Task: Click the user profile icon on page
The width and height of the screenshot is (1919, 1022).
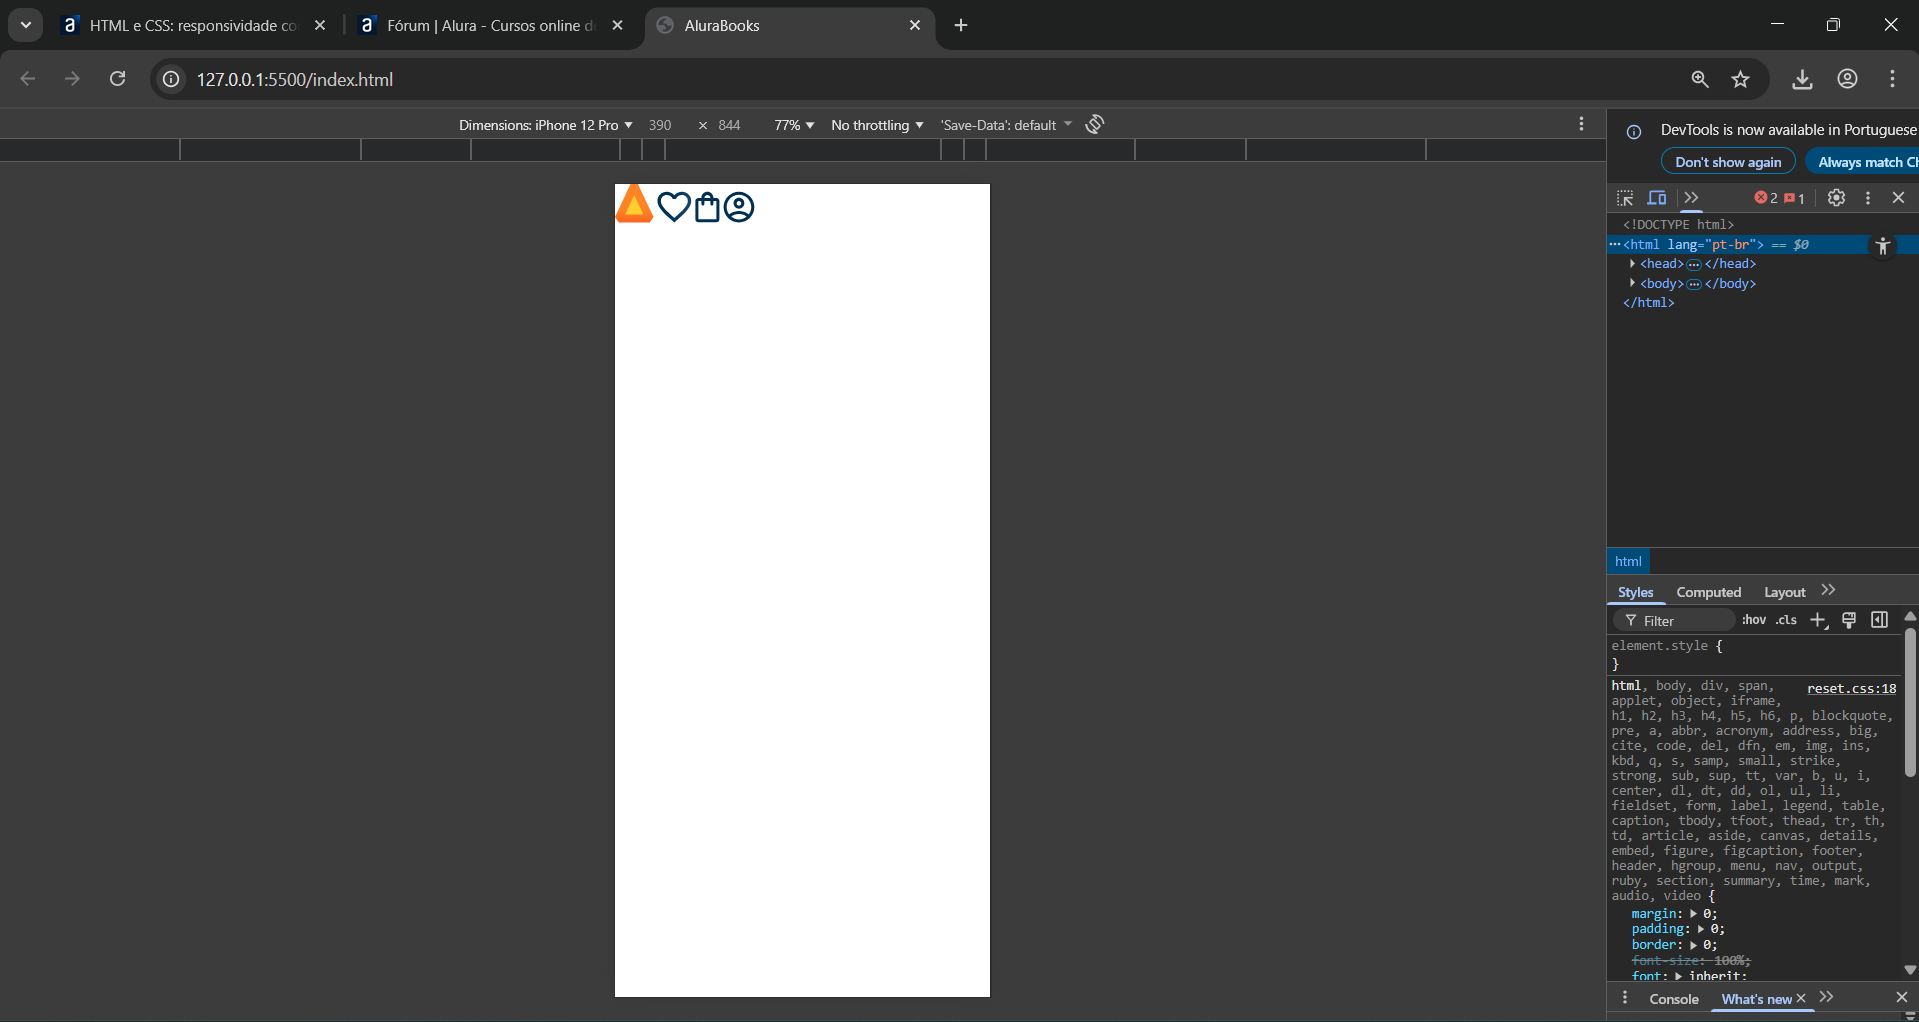Action: pyautogui.click(x=739, y=207)
